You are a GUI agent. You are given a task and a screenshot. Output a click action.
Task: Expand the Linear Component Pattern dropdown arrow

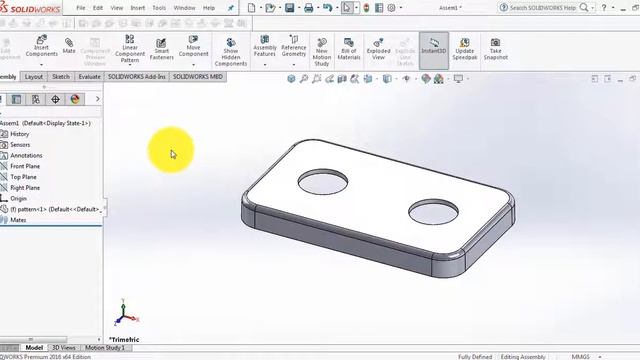pos(130,65)
